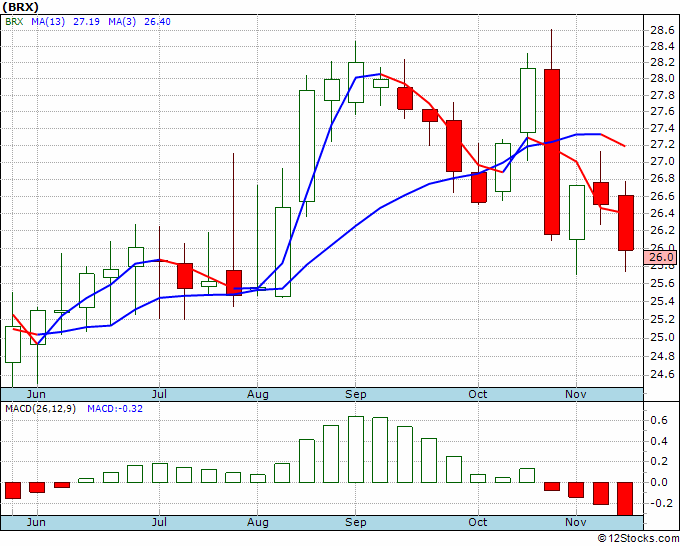The width and height of the screenshot is (680, 546).
Task: Click the Nov label on the MACD axis
Action: 575,522
